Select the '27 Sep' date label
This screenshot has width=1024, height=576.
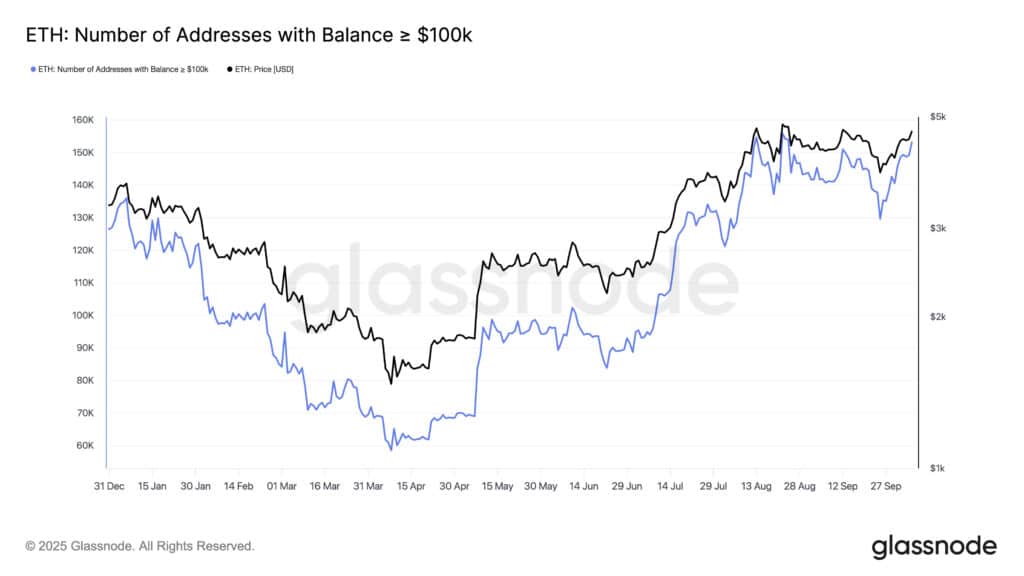click(x=889, y=486)
